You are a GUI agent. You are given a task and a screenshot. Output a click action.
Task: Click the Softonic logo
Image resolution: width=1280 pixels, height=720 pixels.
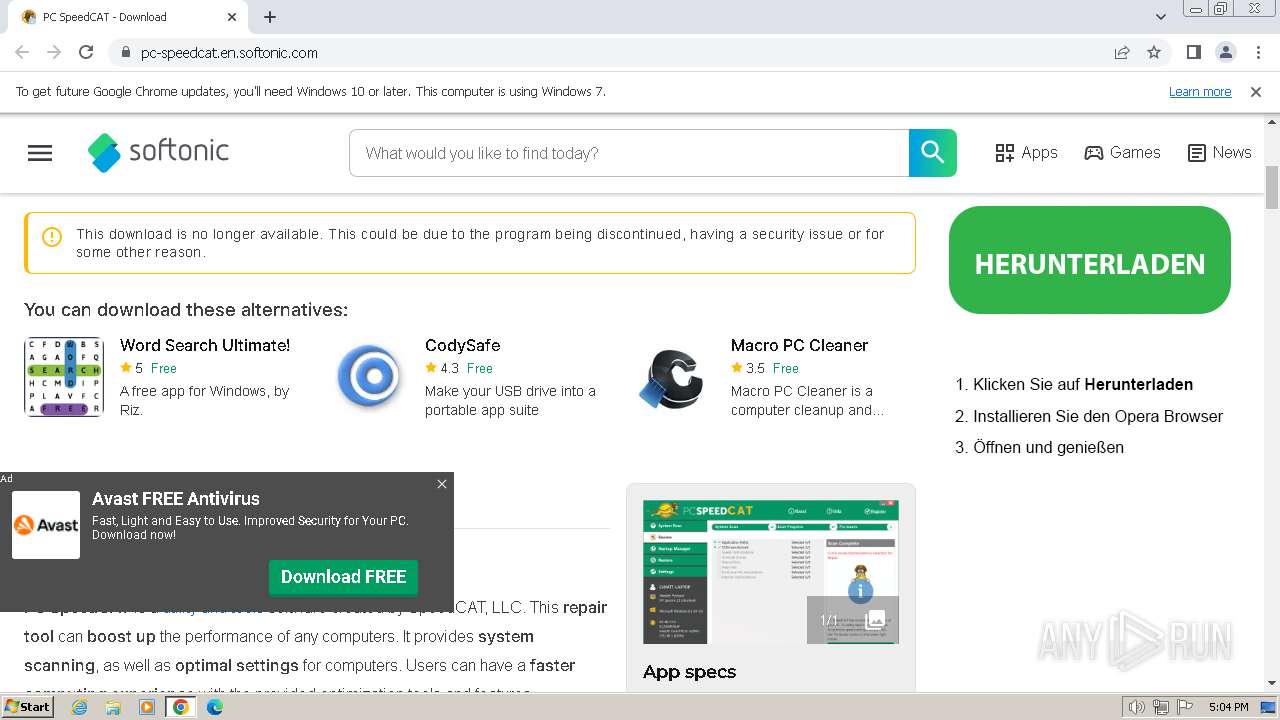(158, 152)
